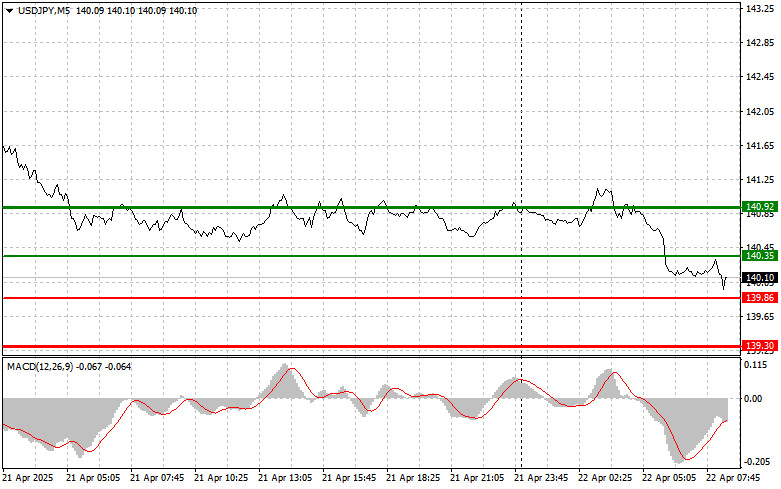Select the current price label 140.10
This screenshot has height=489, width=781.
pyautogui.click(x=760, y=277)
